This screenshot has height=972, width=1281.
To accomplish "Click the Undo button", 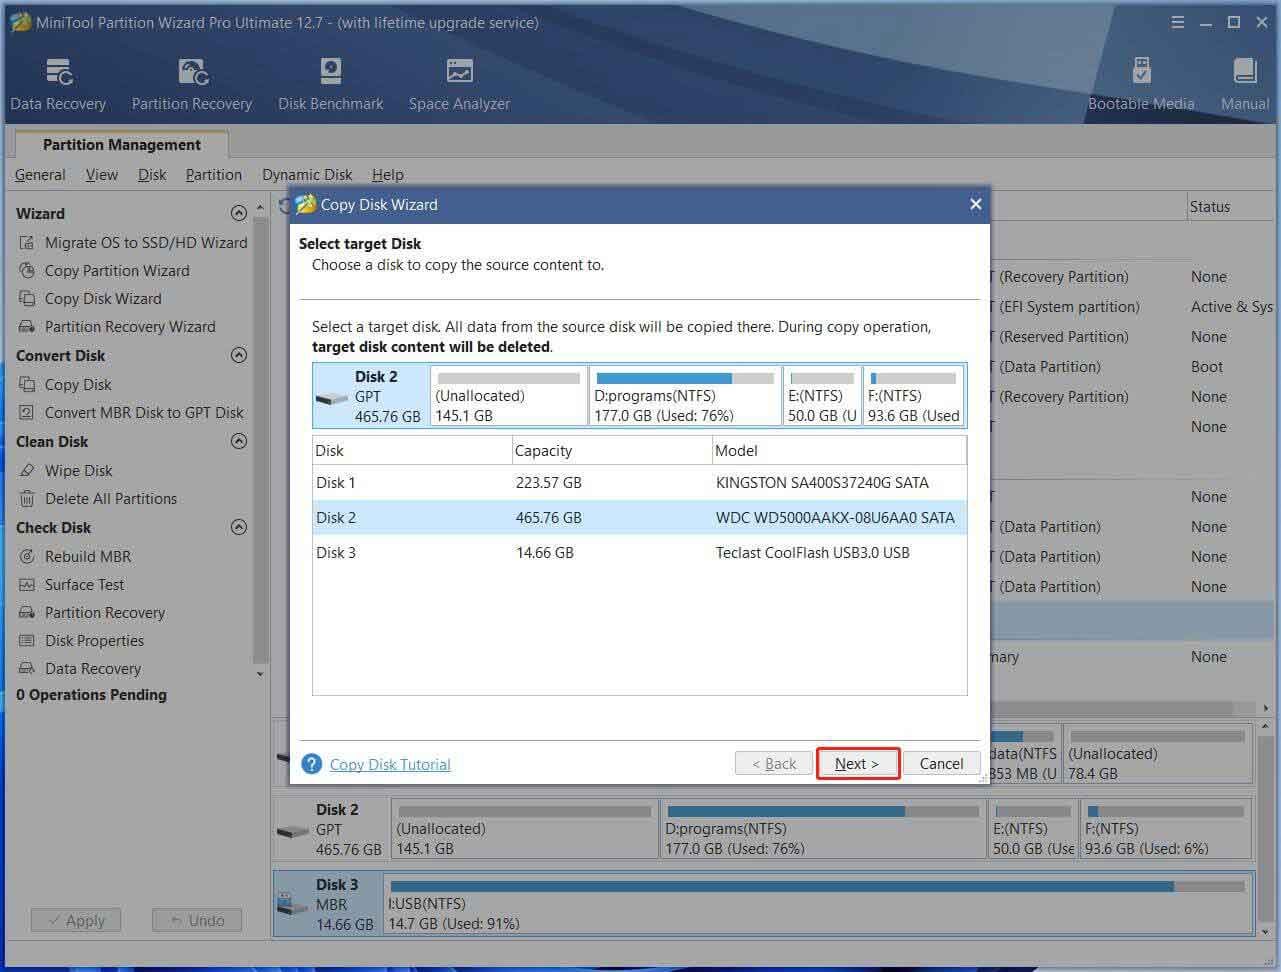I will [197, 921].
